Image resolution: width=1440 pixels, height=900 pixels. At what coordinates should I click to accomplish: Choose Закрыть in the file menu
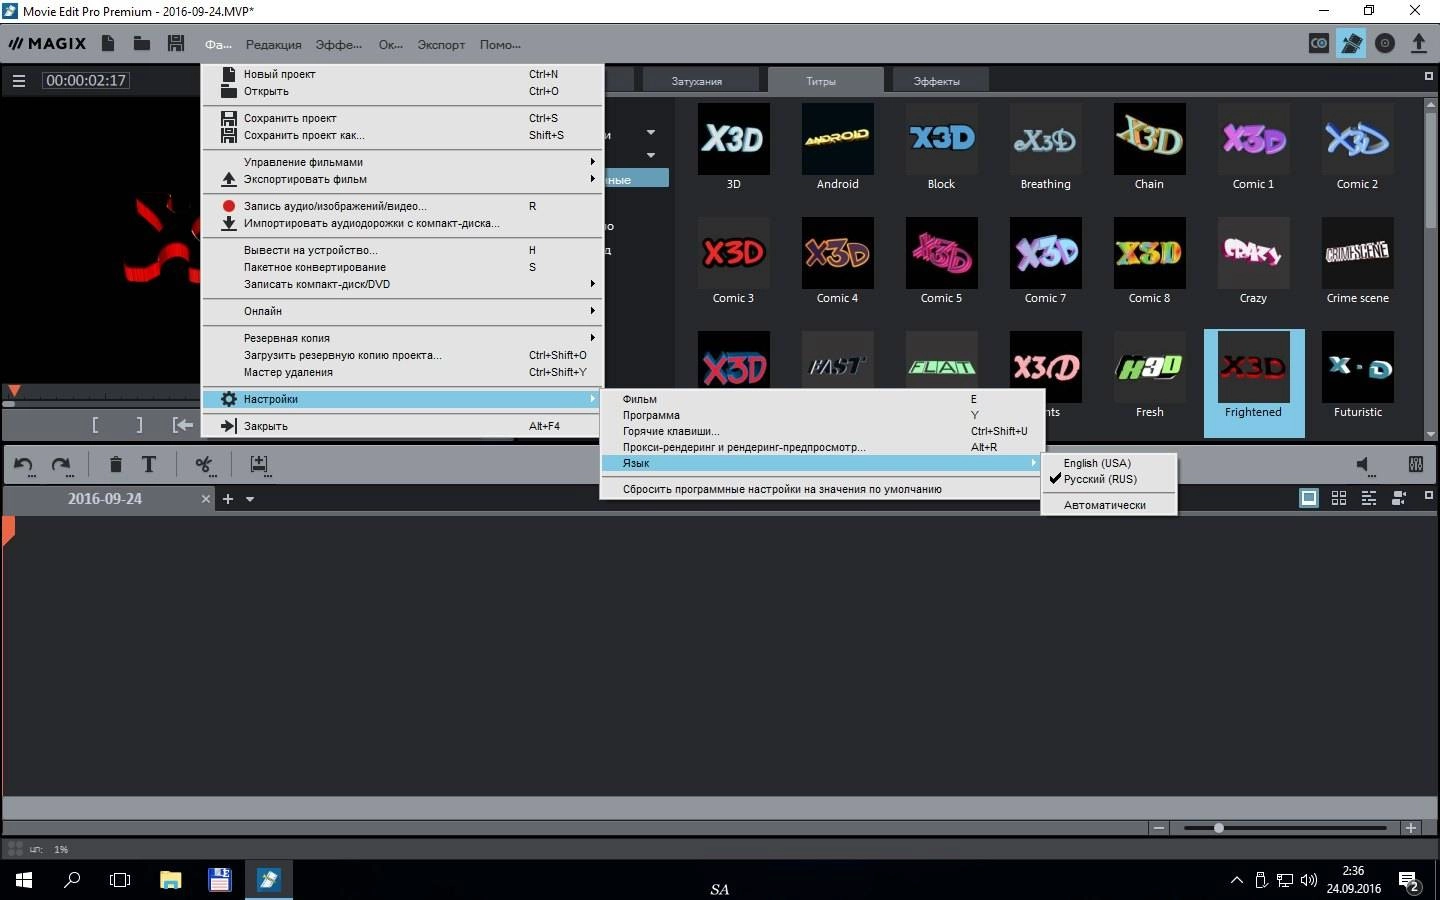[402, 426]
